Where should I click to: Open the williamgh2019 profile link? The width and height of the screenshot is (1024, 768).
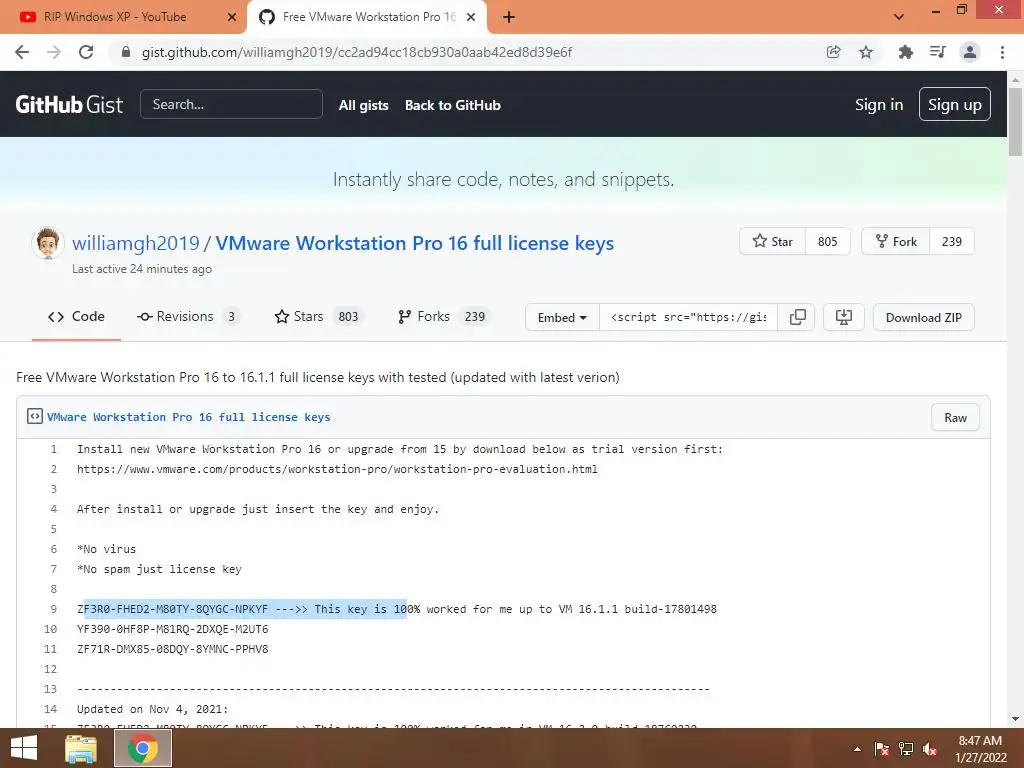pos(136,243)
